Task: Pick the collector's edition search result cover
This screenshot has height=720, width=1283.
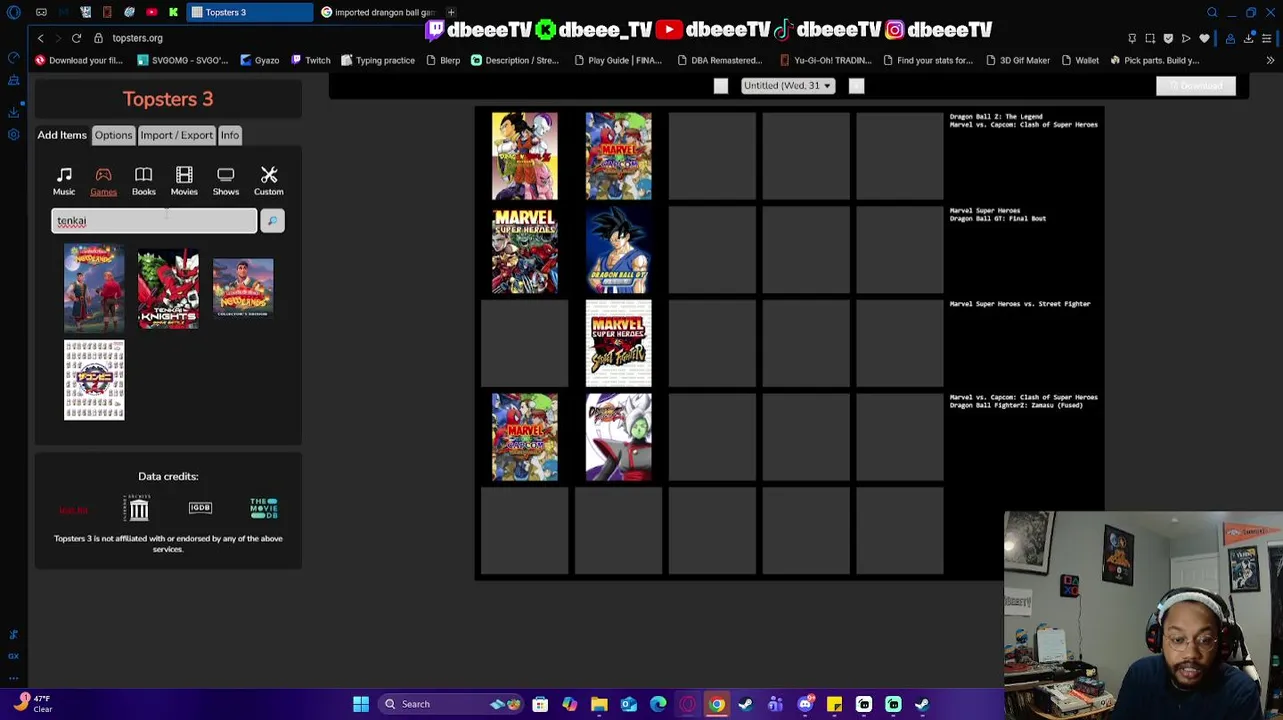Action: [x=243, y=288]
